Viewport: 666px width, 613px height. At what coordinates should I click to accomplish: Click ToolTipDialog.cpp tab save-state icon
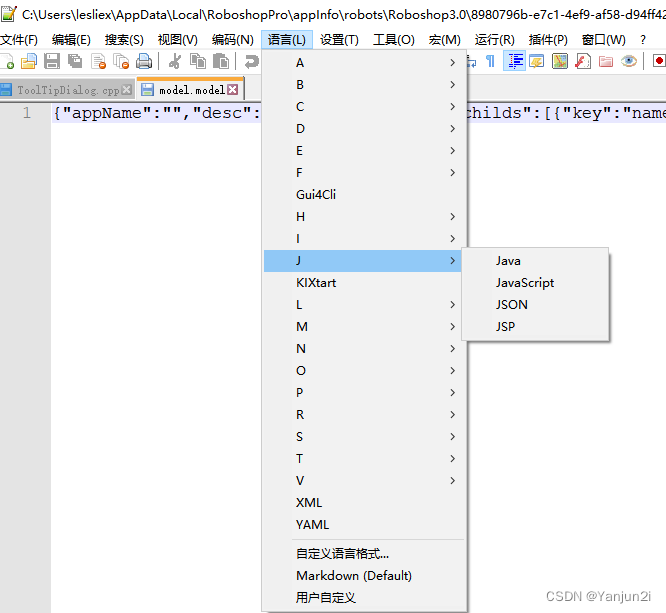[x=6, y=90]
